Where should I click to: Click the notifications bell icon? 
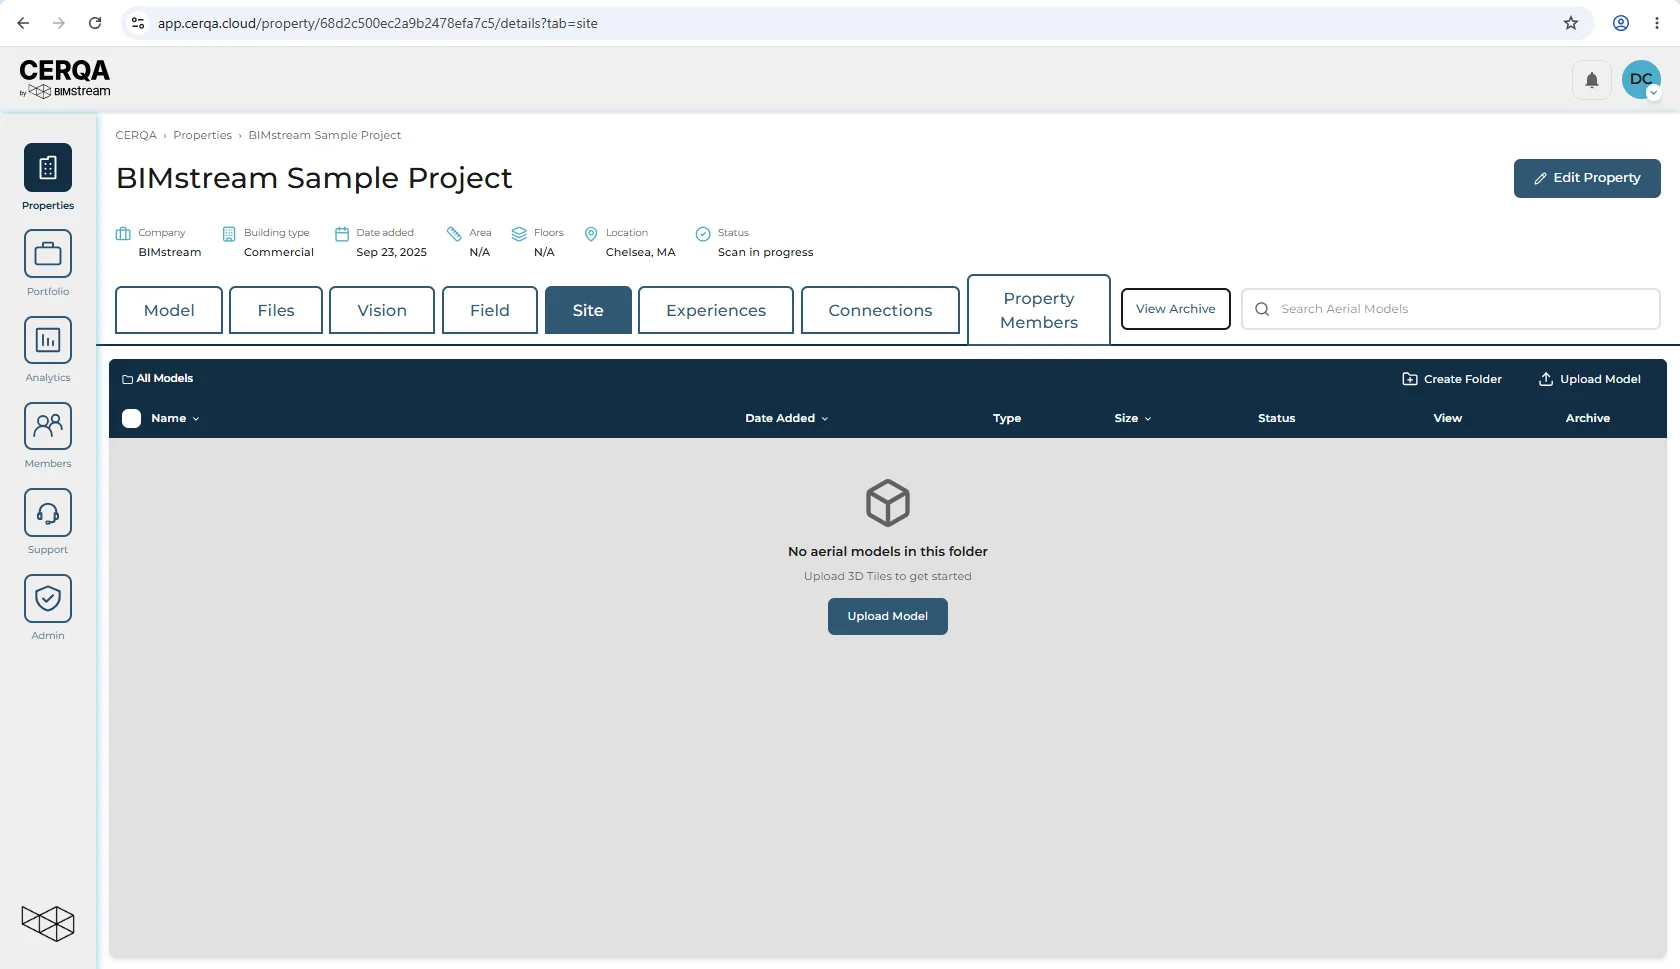coord(1591,80)
